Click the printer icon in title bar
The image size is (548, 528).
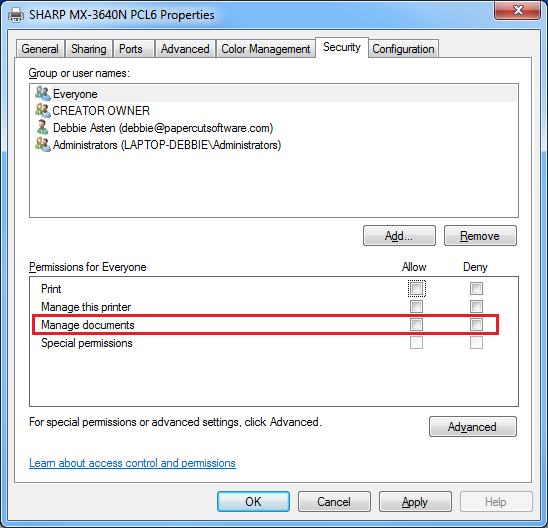tap(16, 15)
